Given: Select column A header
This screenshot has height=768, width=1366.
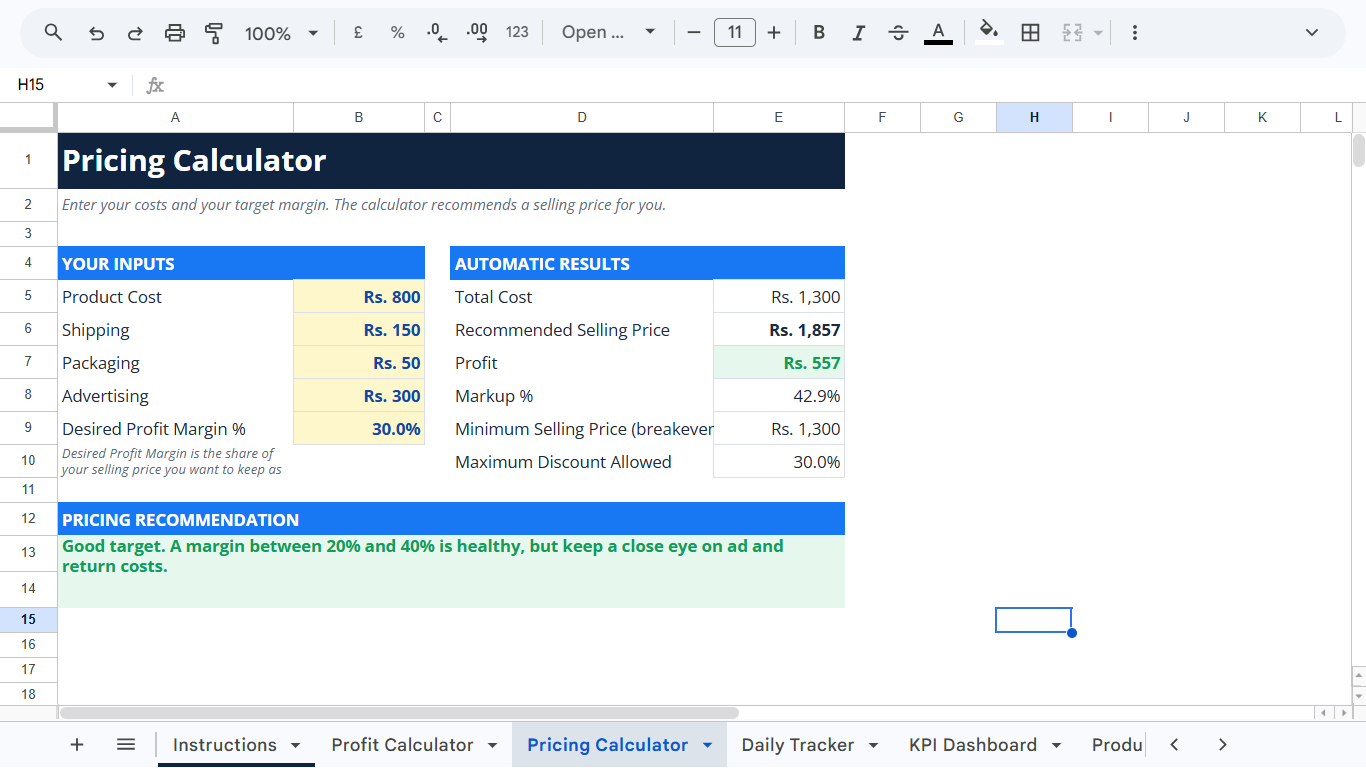Looking at the screenshot, I should click(x=175, y=118).
